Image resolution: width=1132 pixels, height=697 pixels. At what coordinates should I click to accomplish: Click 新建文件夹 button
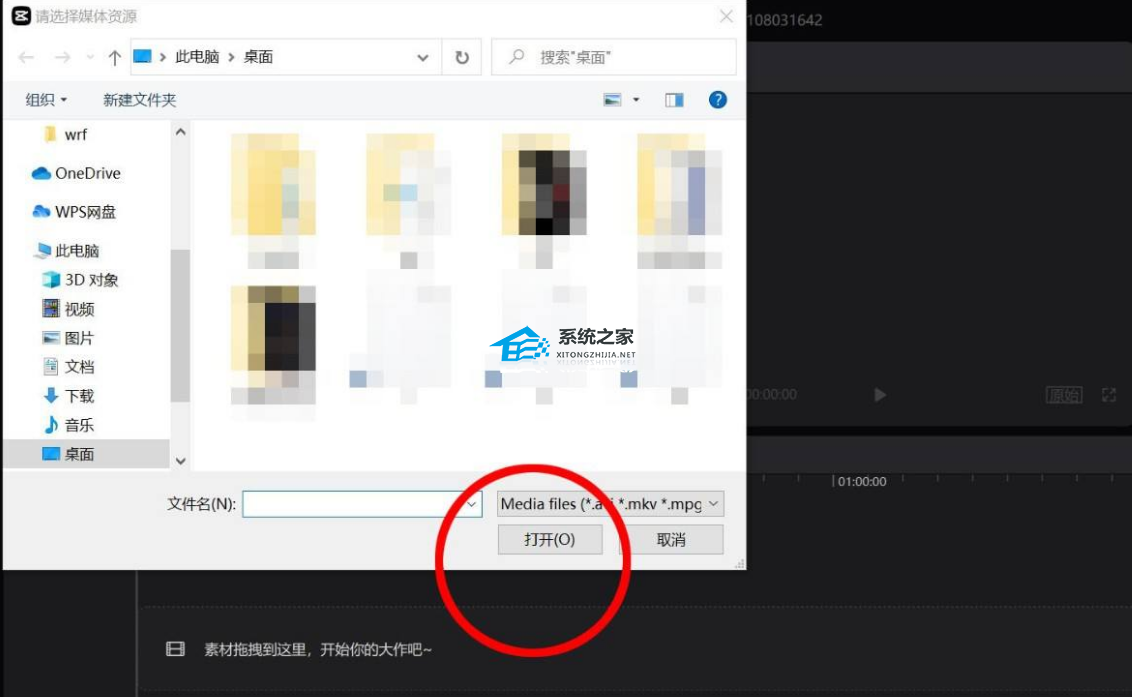click(x=139, y=100)
